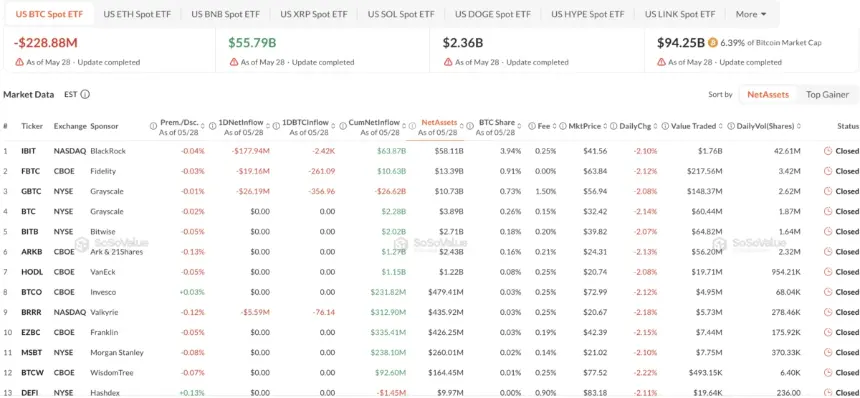Click the clock status icon for IBIT
This screenshot has height=398, width=860.
pos(828,151)
